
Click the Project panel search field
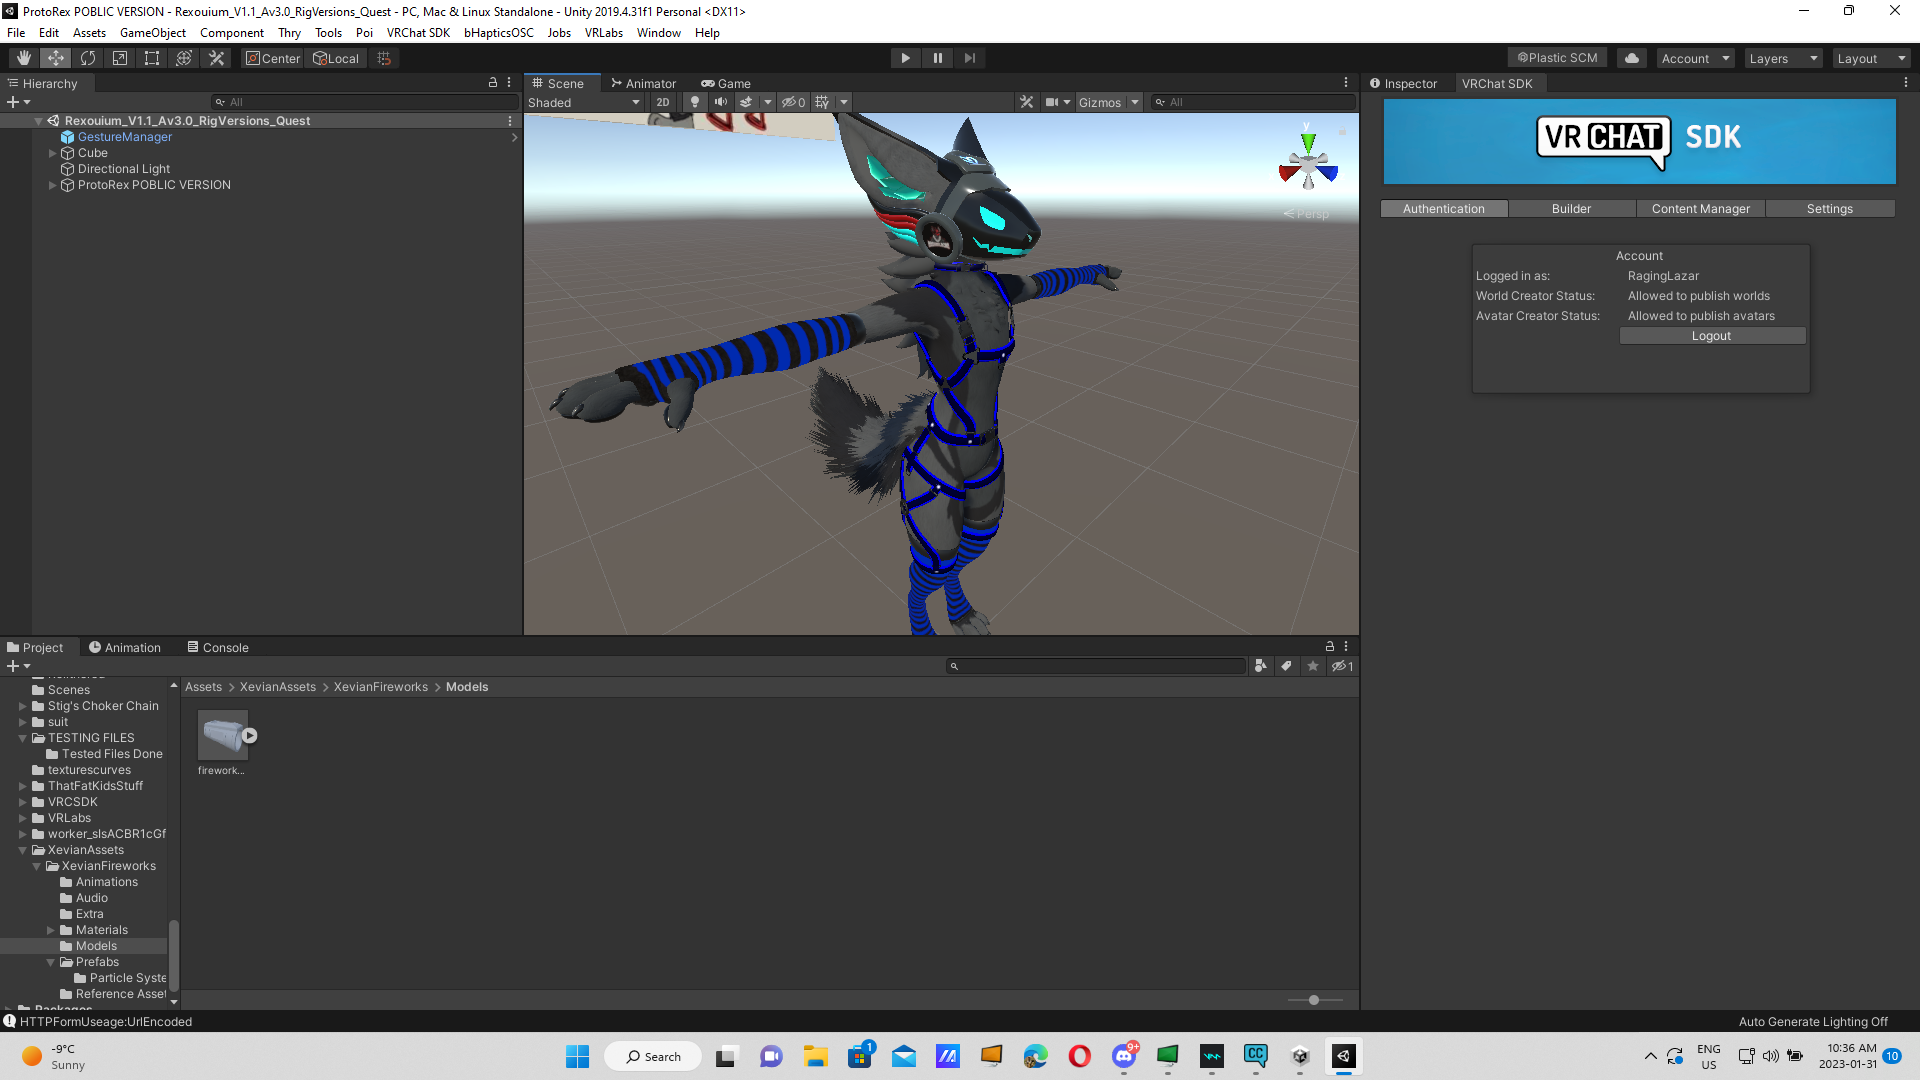click(x=1096, y=666)
